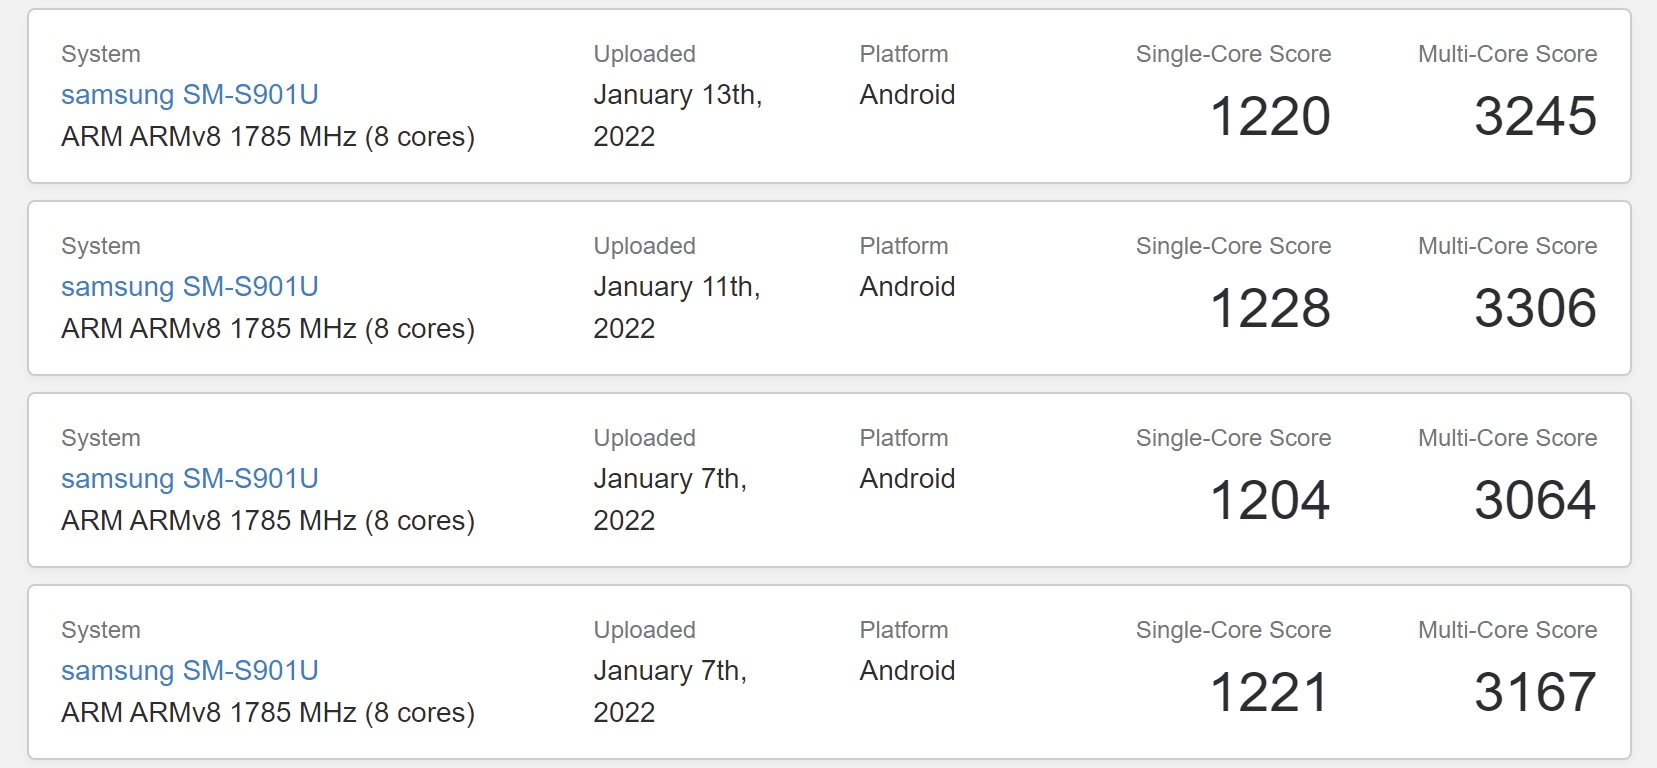Open the samsung SM-S901U link dated January 13th

pos(190,95)
